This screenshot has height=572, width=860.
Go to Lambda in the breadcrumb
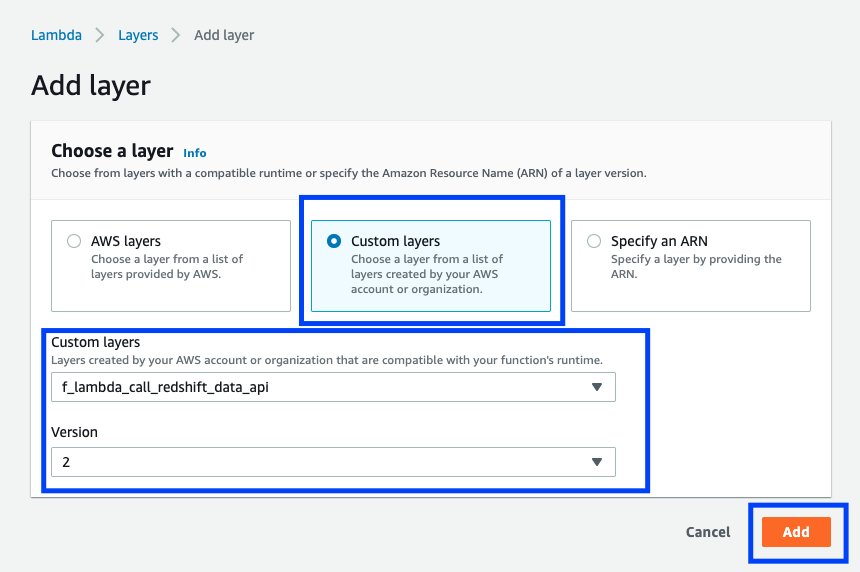(56, 35)
